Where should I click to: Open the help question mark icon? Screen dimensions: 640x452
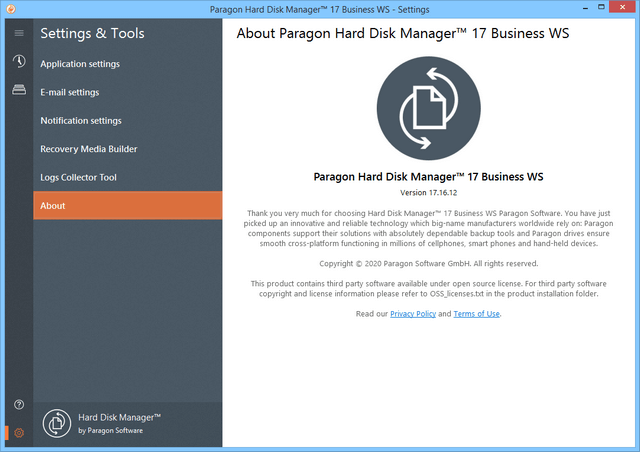point(19,404)
